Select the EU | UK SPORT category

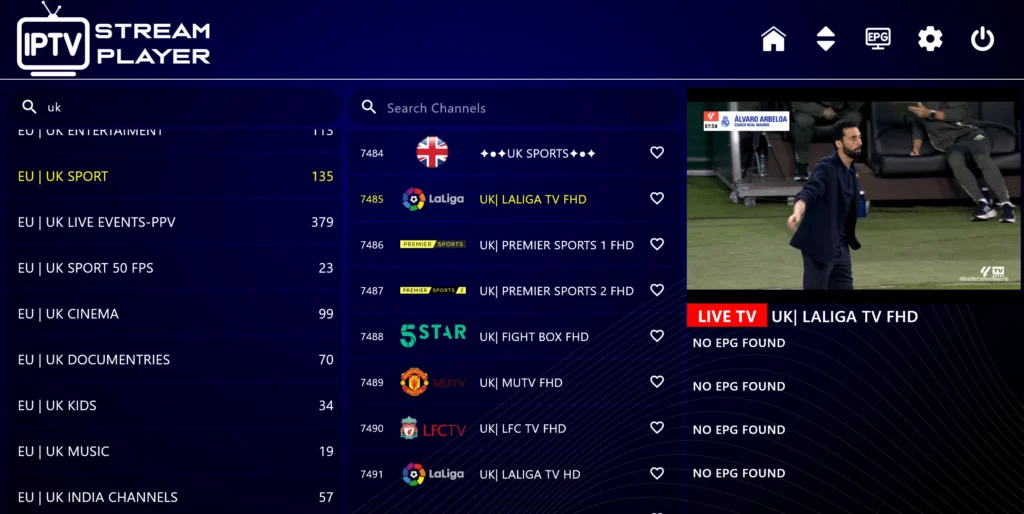pos(175,176)
